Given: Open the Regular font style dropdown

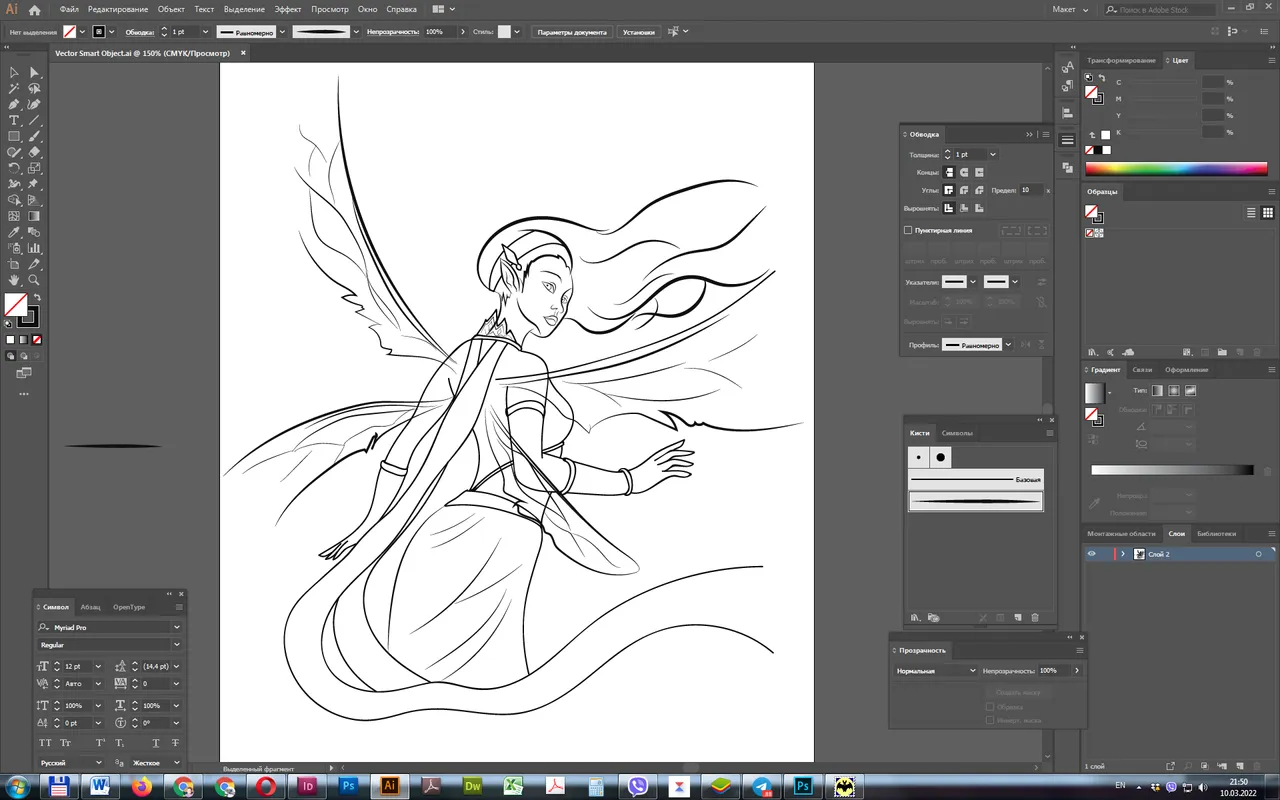Looking at the screenshot, I should (176, 645).
